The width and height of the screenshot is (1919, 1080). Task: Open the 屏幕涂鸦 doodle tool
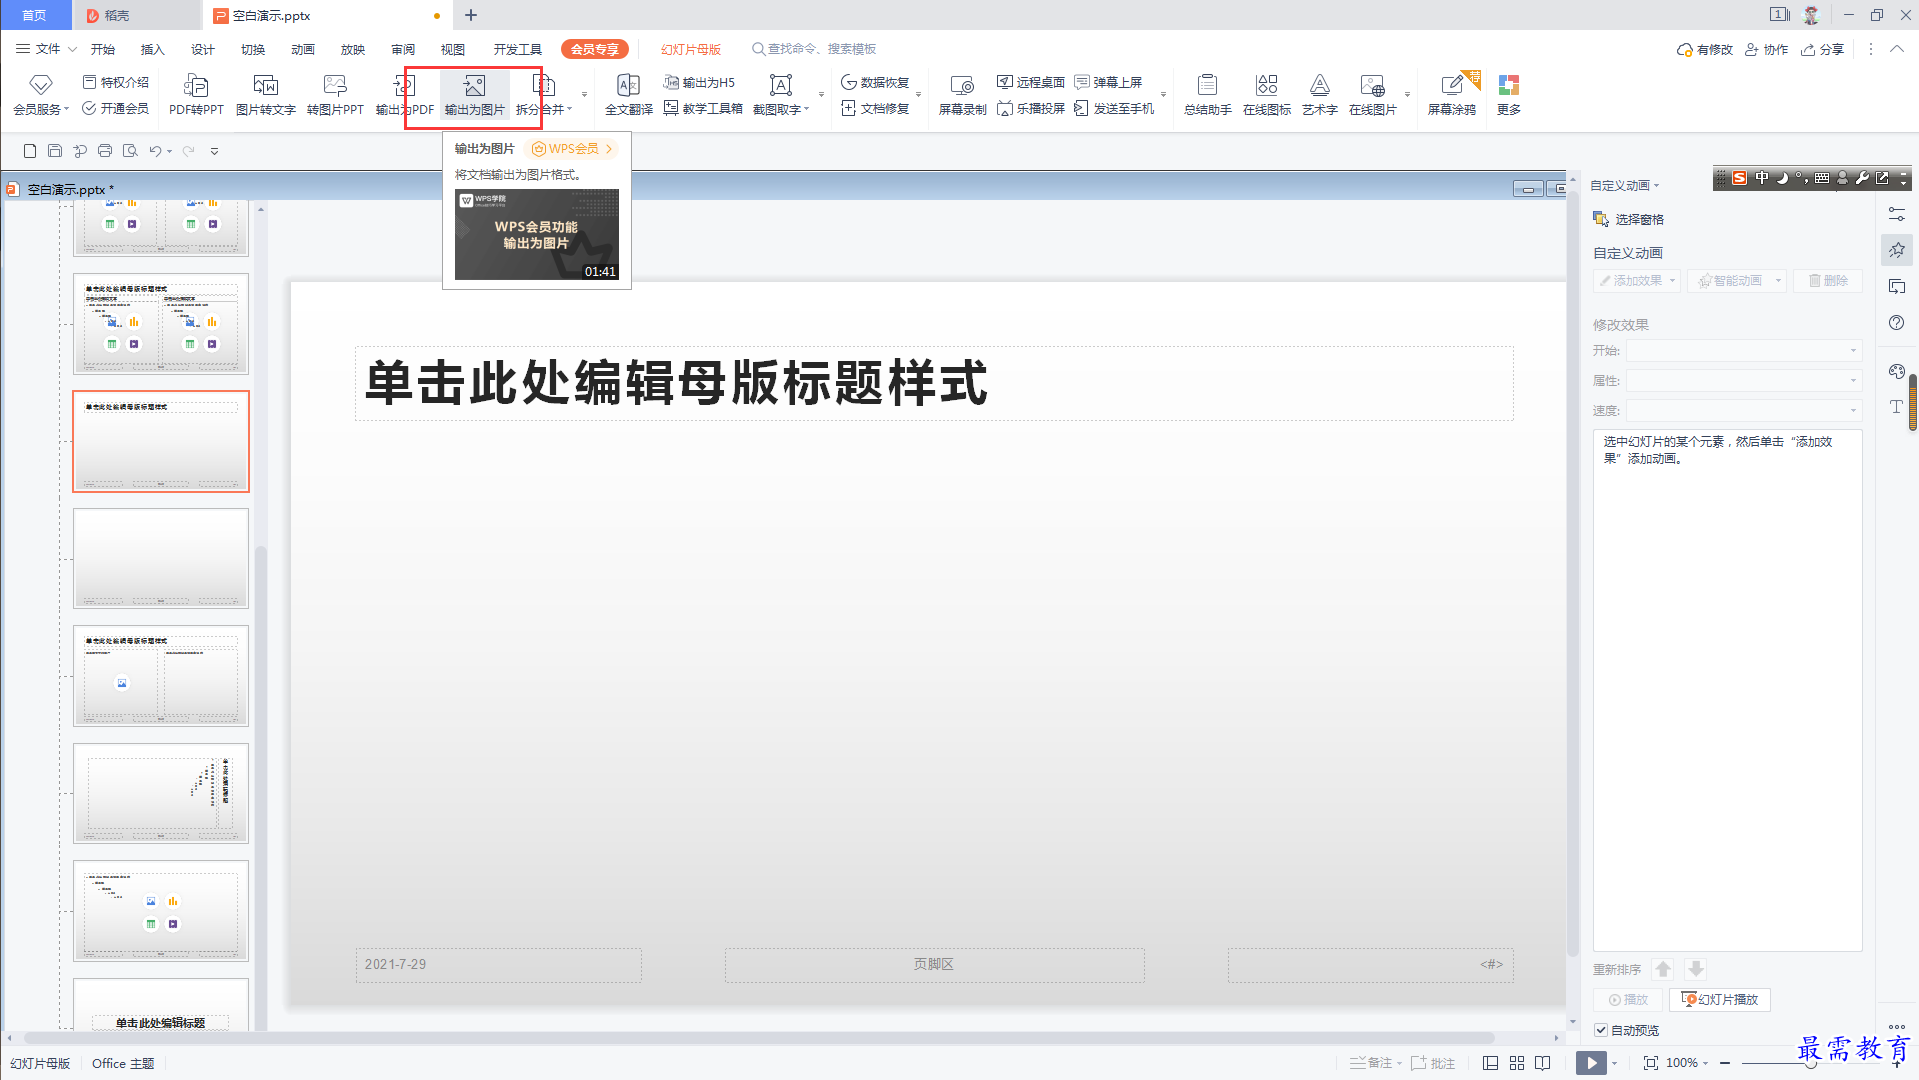tap(1452, 95)
